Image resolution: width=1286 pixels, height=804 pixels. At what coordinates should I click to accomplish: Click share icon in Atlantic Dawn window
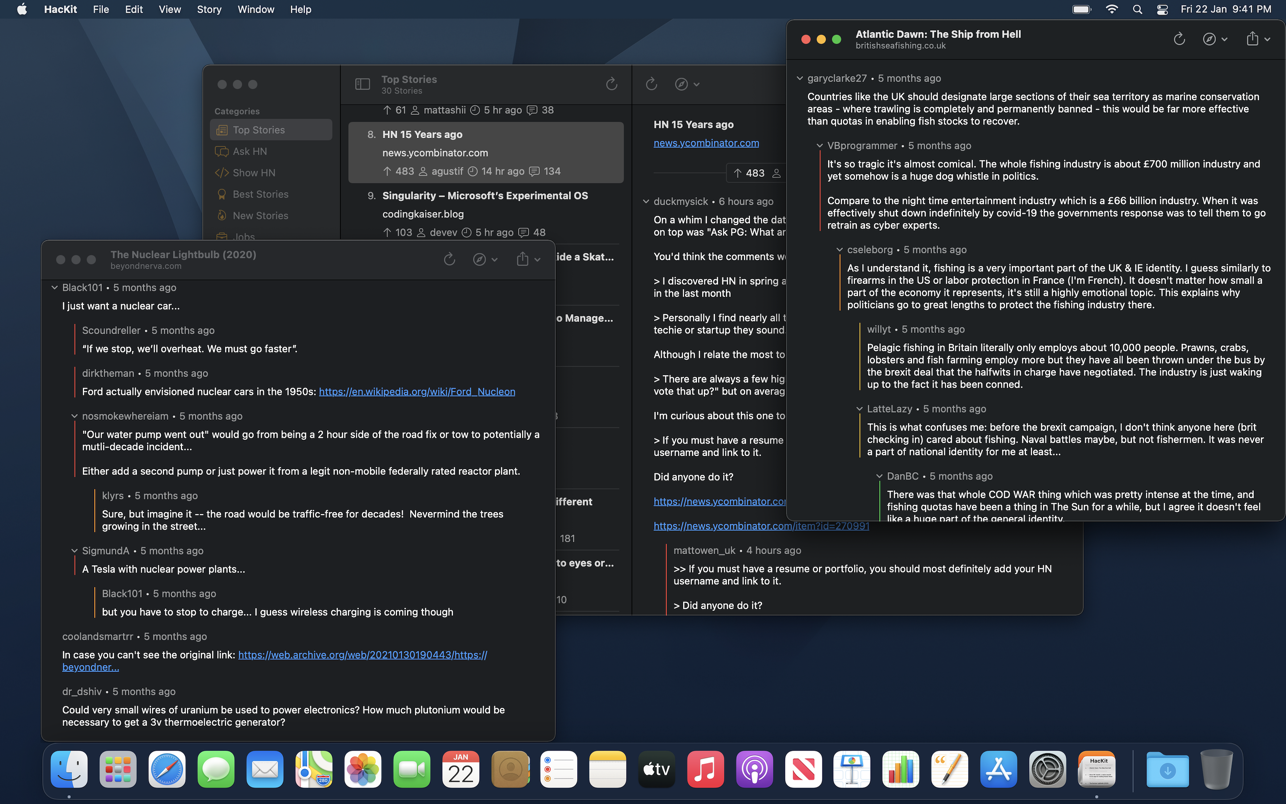[x=1252, y=39]
